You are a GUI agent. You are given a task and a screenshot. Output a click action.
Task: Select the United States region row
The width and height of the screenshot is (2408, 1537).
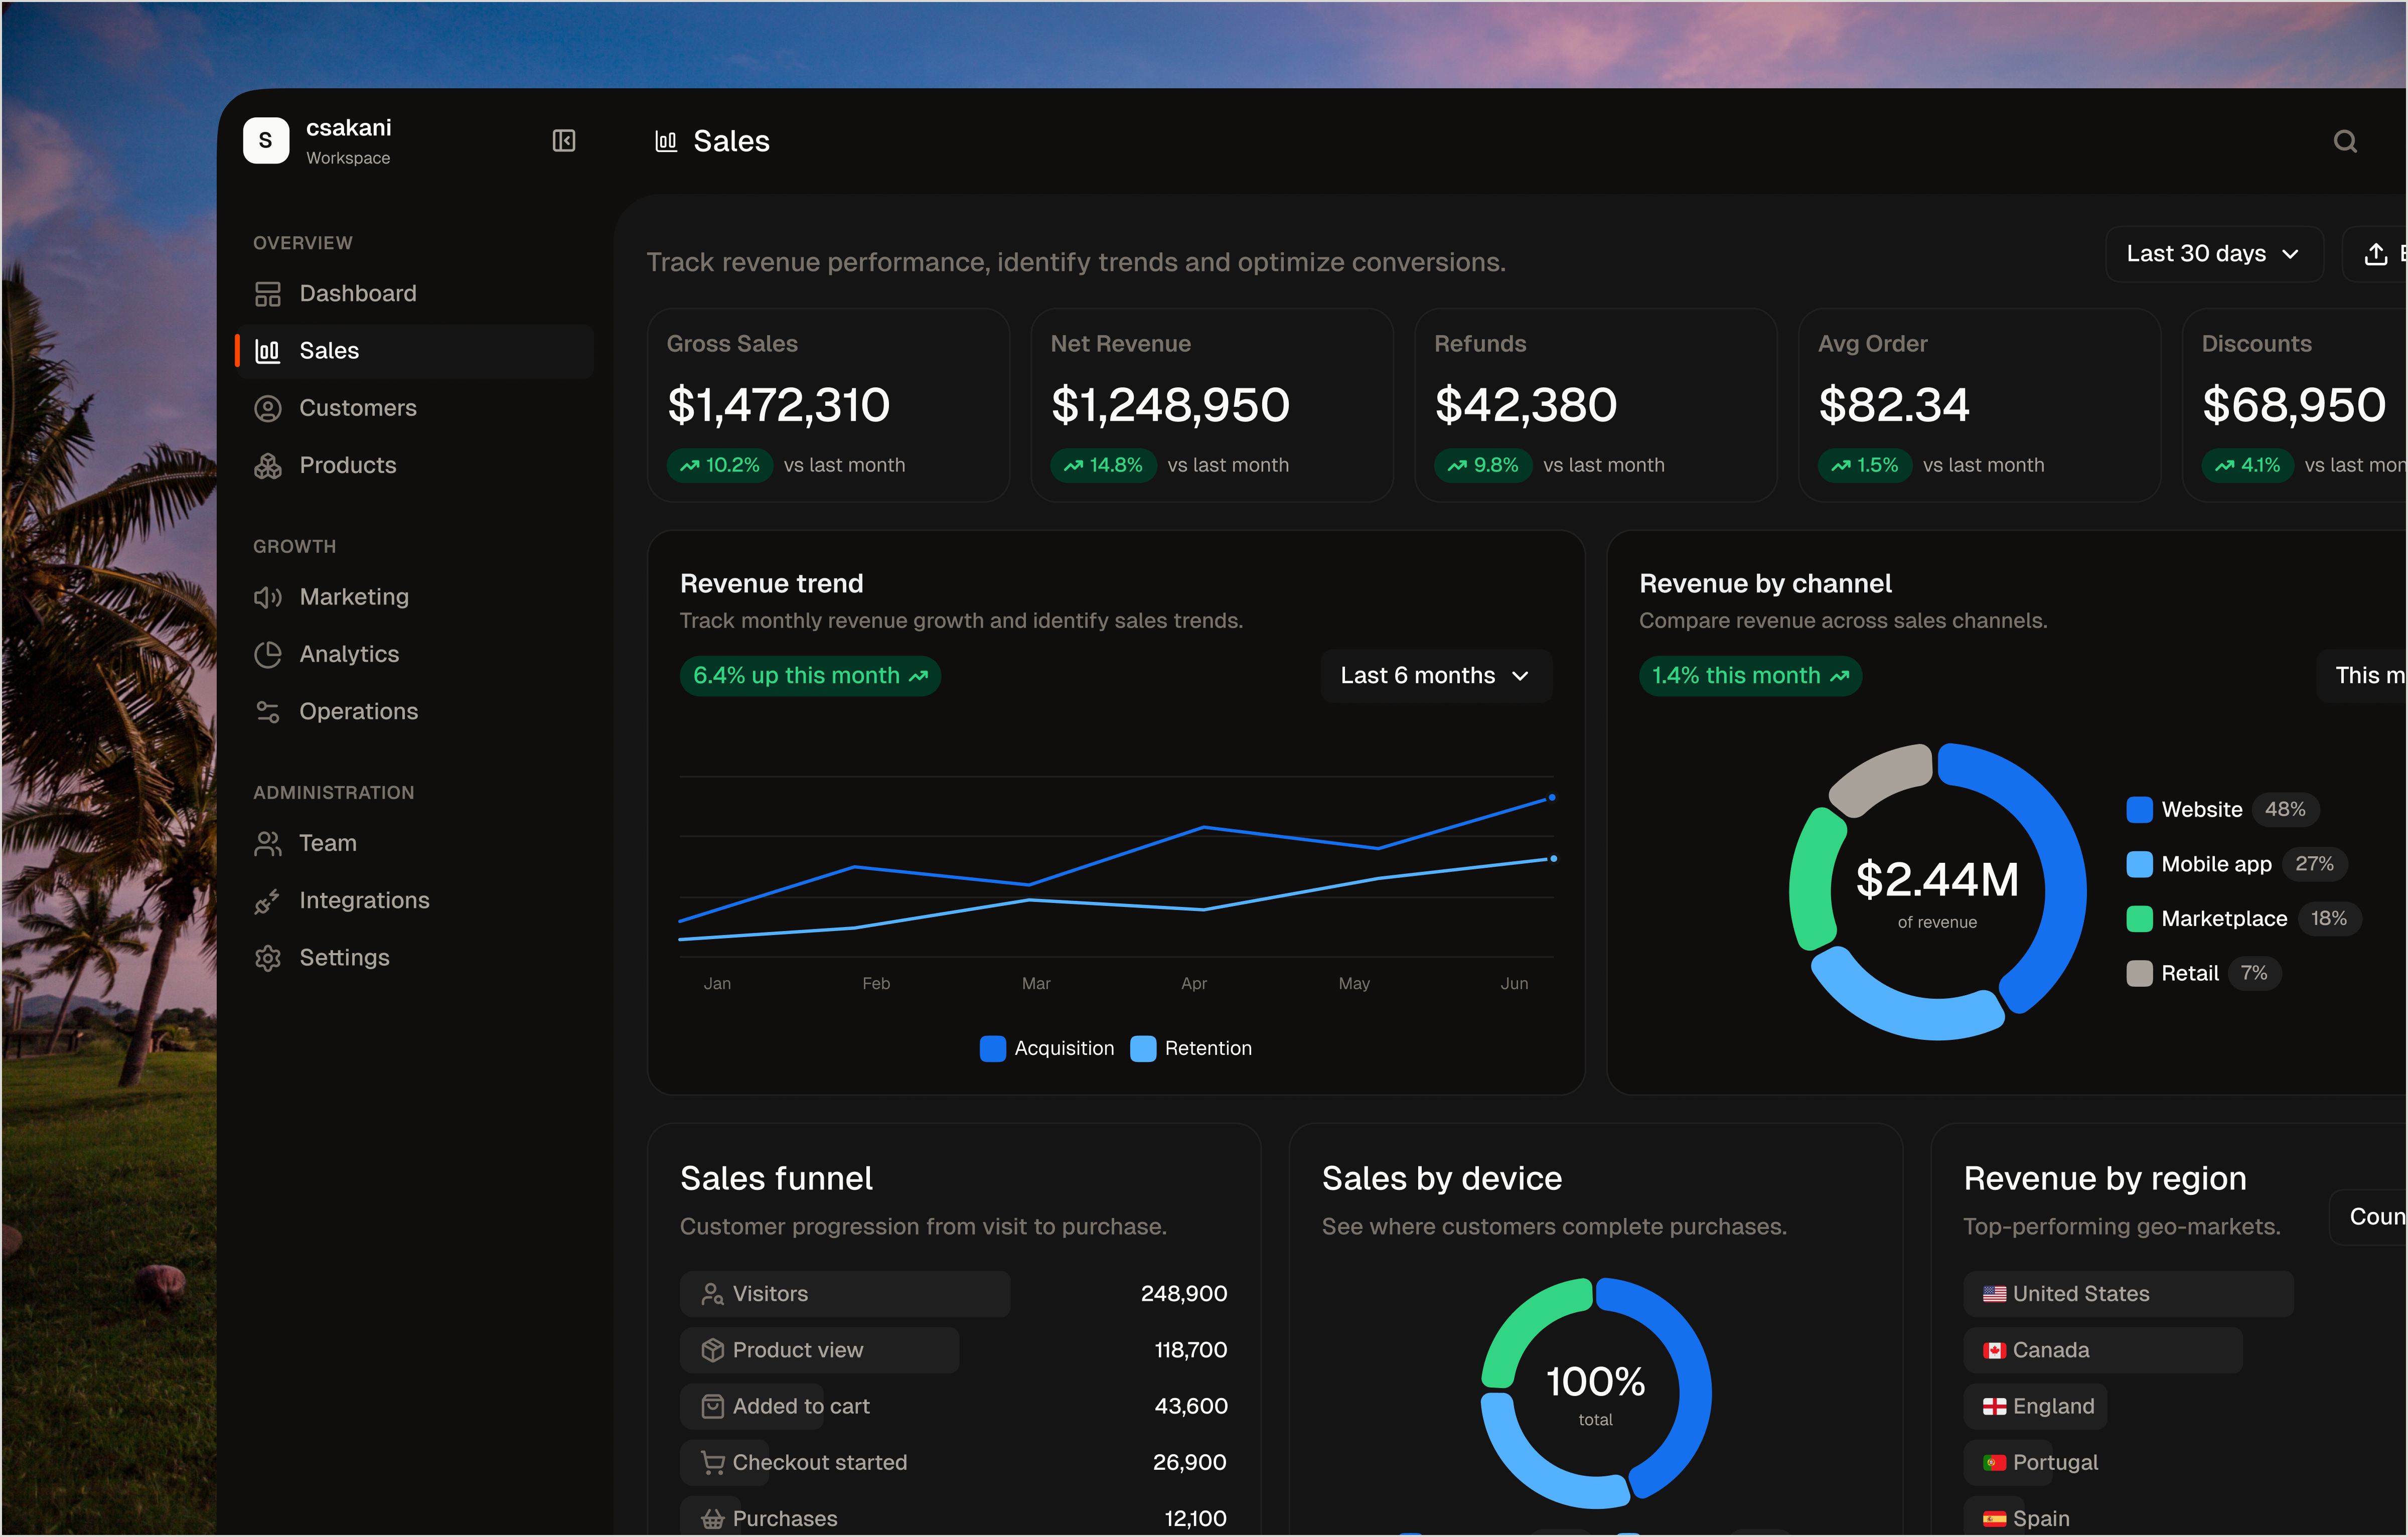pyautogui.click(x=2128, y=1294)
